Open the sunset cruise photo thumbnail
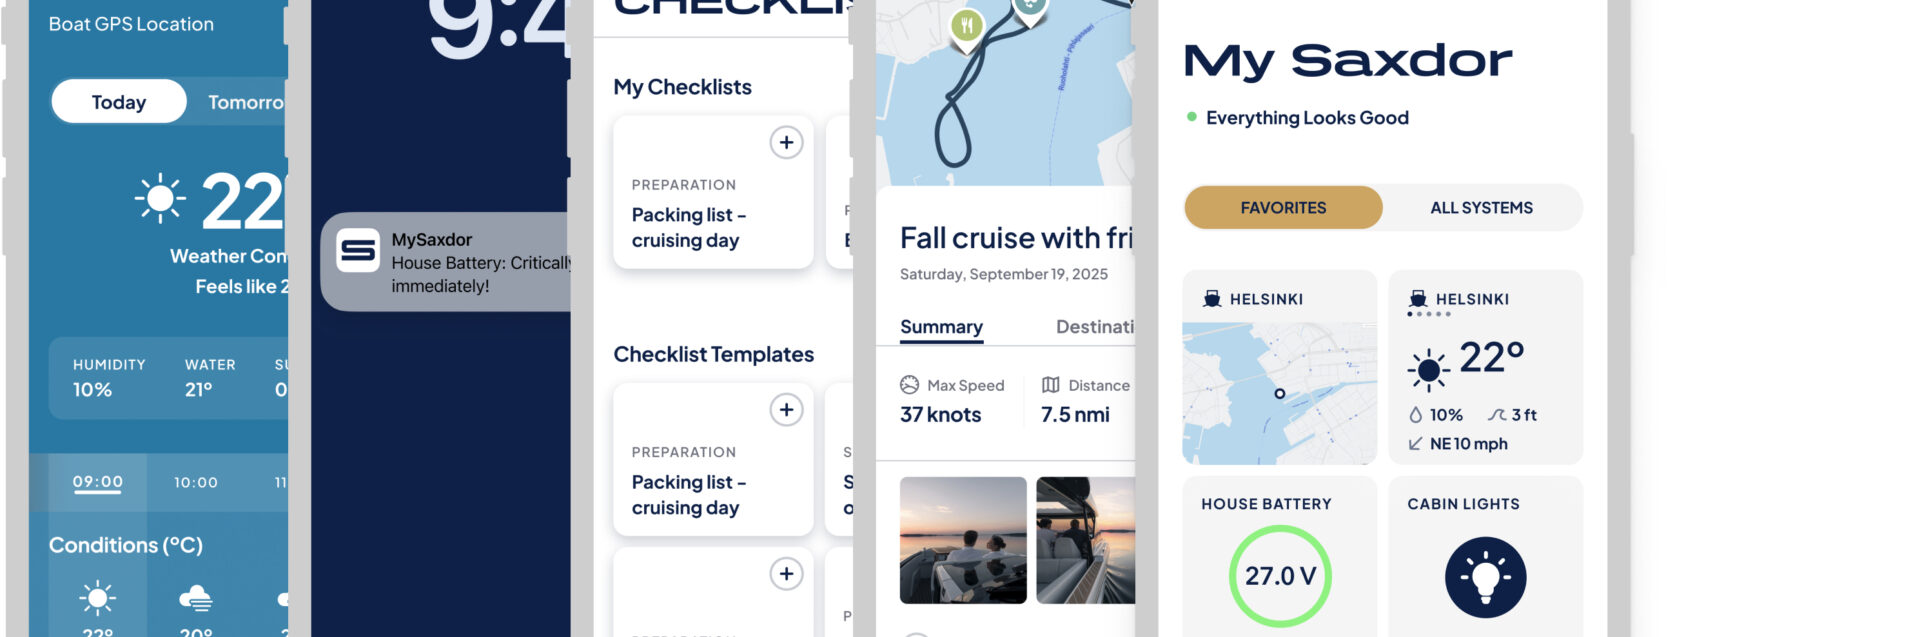This screenshot has height=637, width=1920. coord(963,540)
